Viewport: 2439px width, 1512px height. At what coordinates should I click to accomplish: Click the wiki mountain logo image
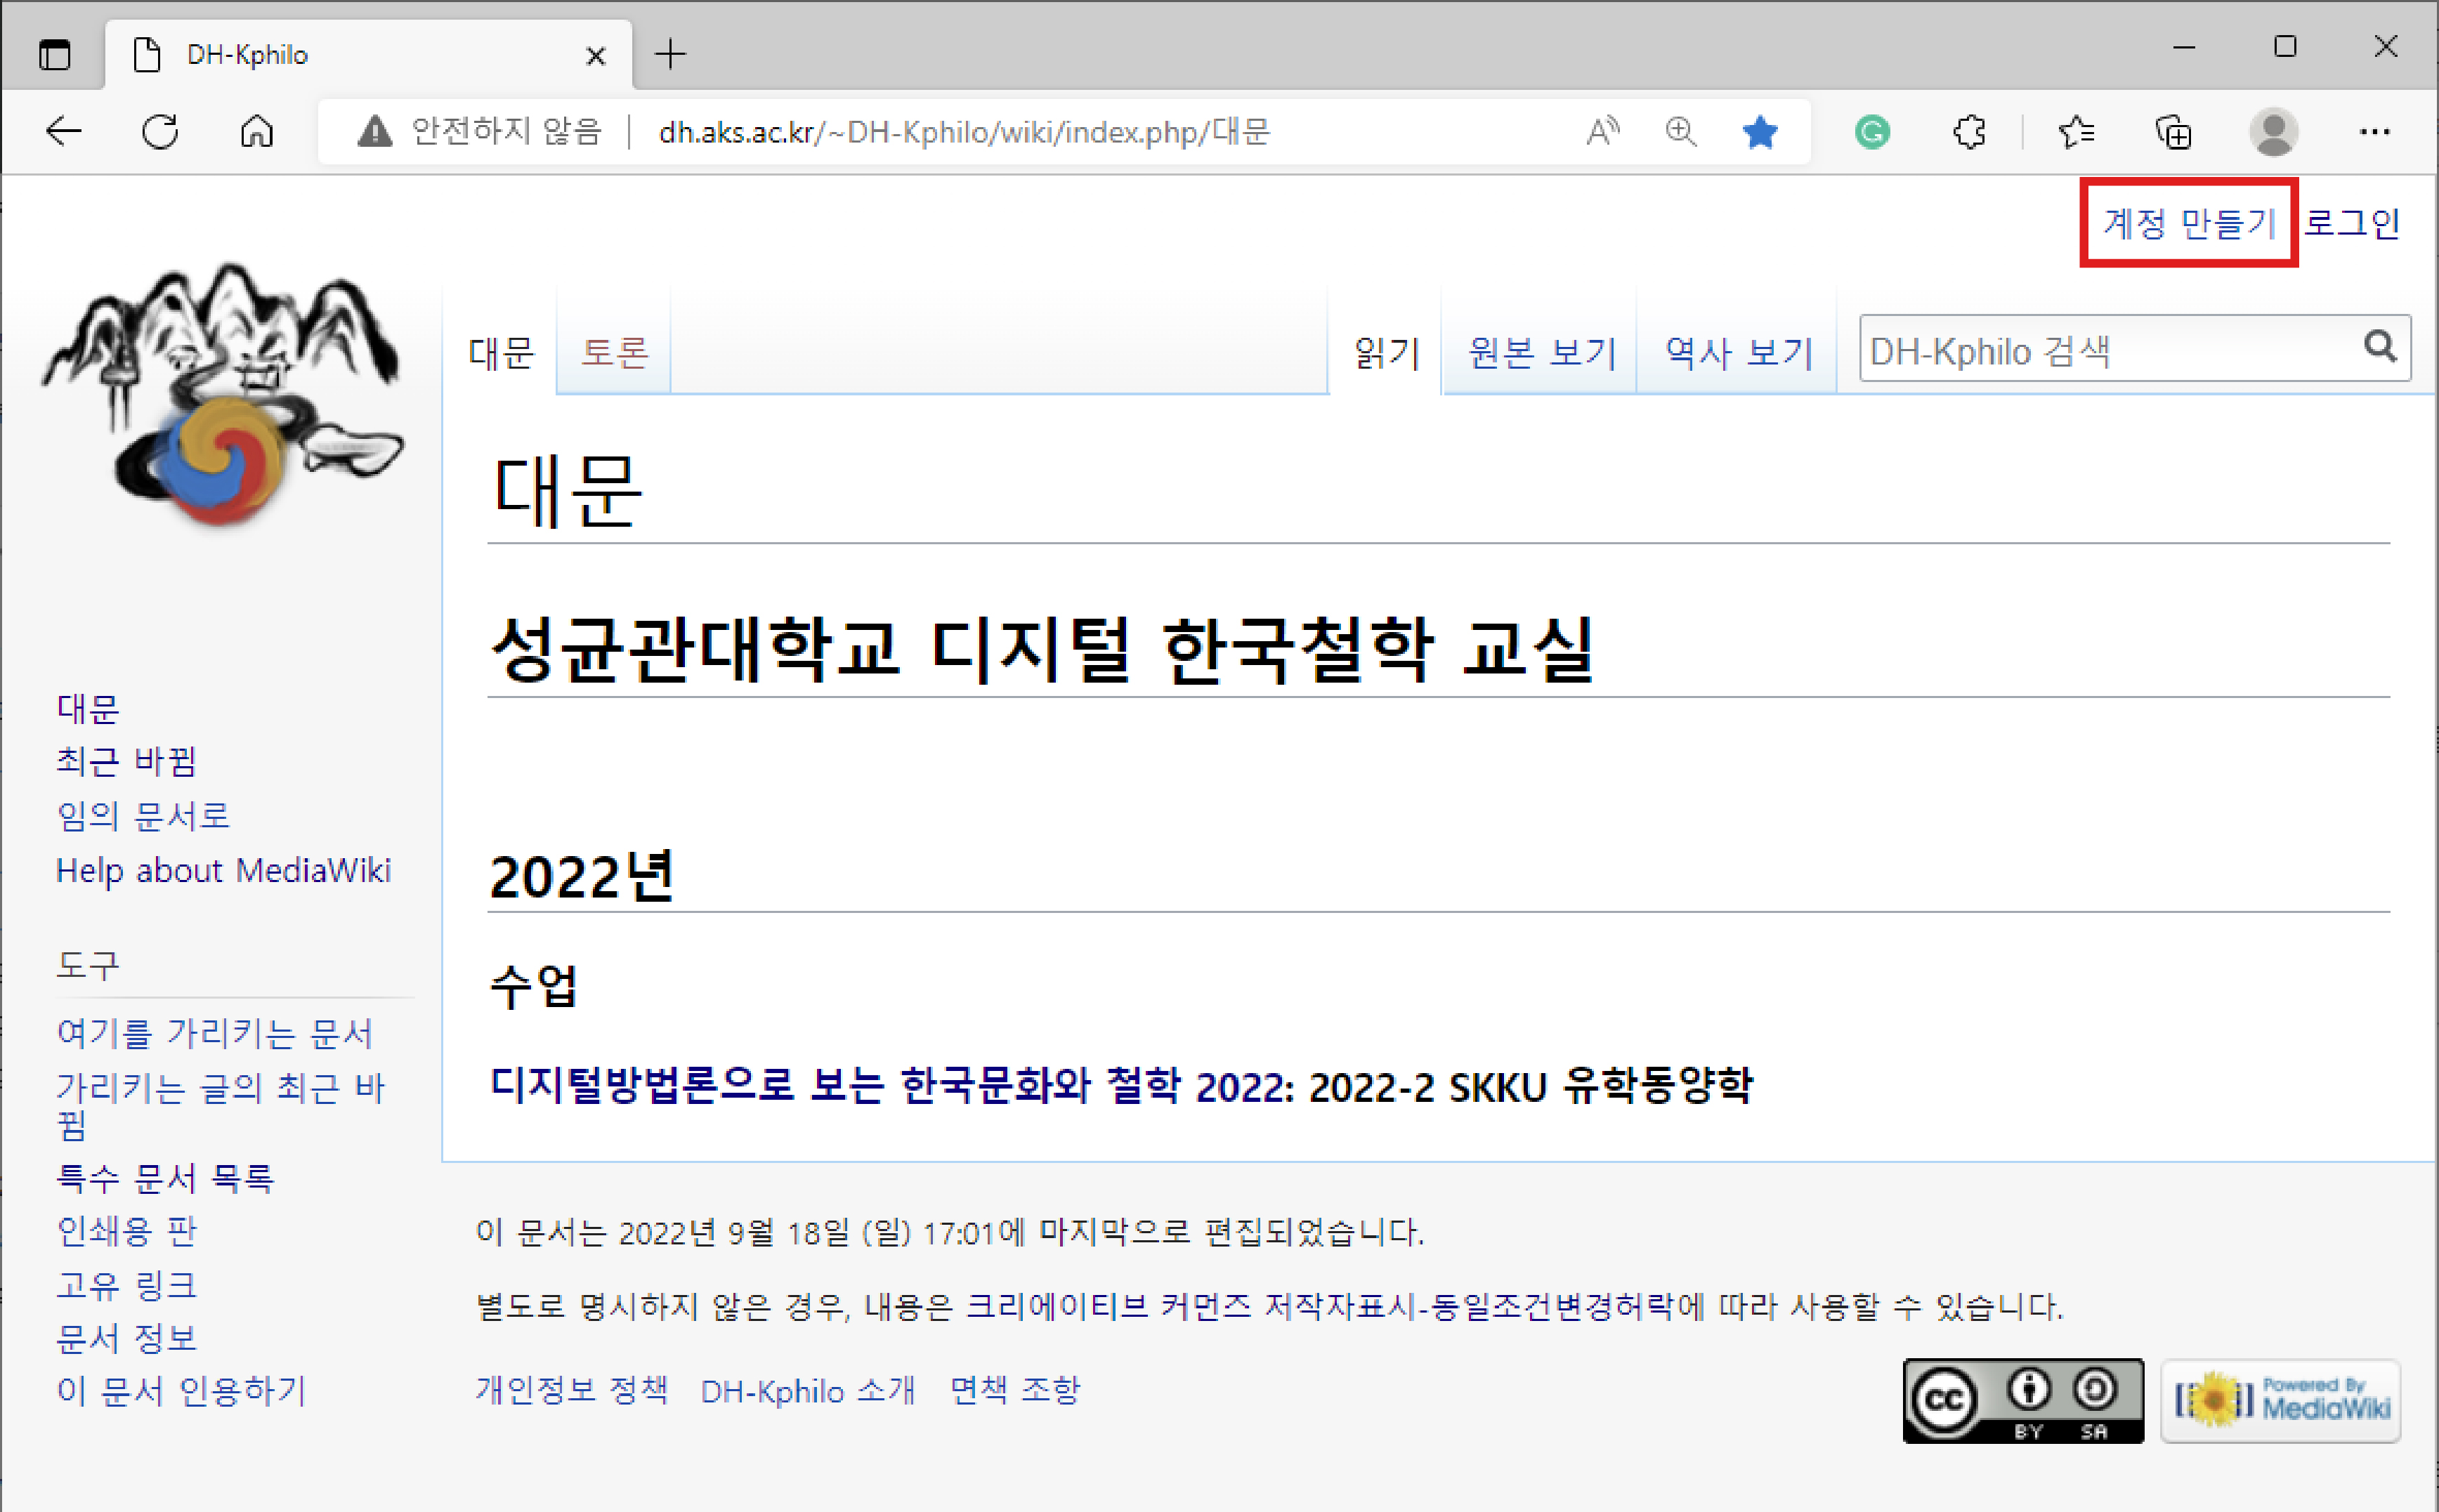pyautogui.click(x=222, y=395)
